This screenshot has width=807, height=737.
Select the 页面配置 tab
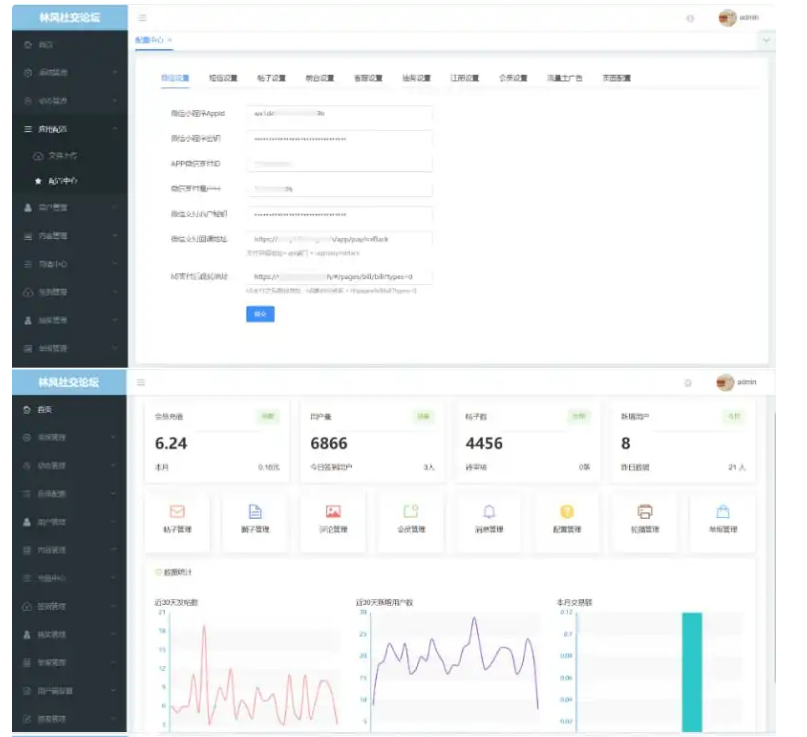click(x=616, y=78)
